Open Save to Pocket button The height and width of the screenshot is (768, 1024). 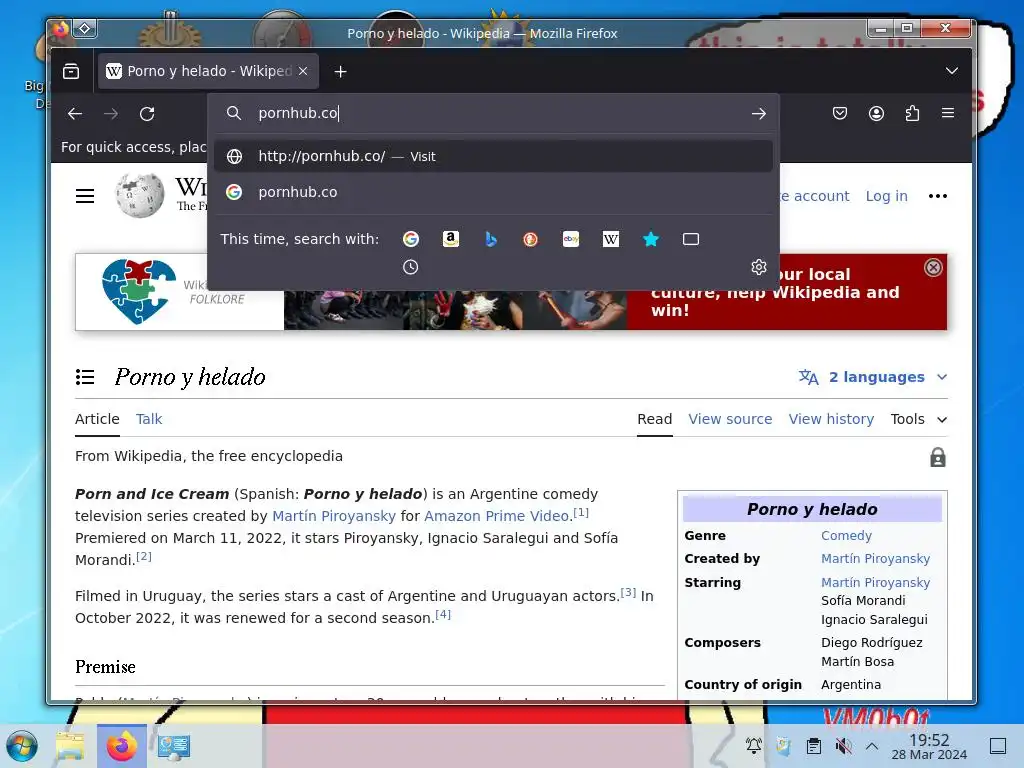tap(840, 114)
